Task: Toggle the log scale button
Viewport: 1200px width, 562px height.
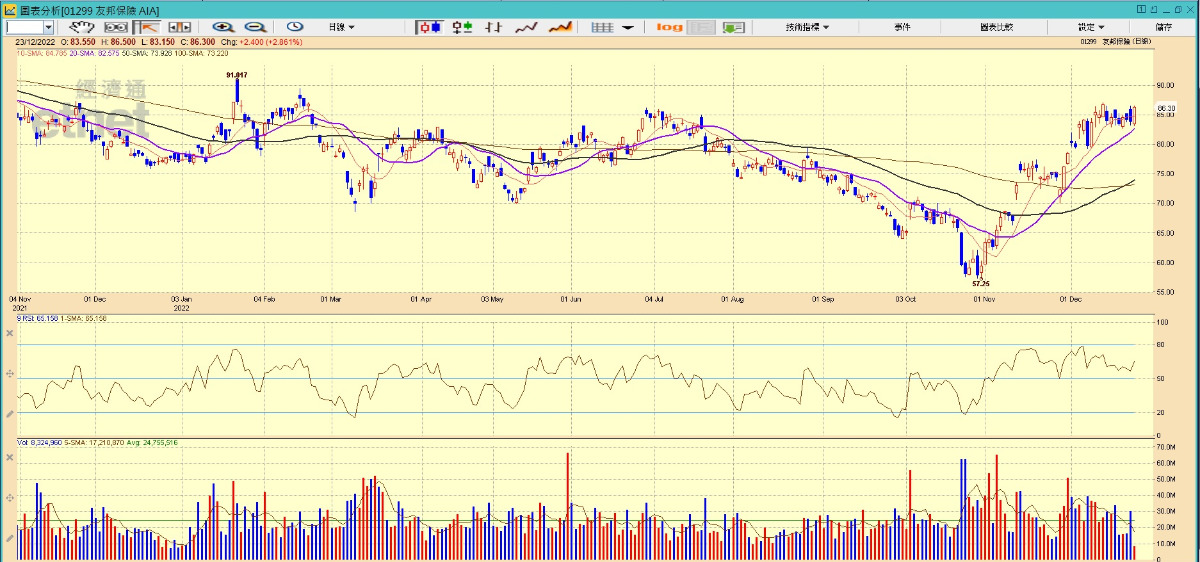Action: (x=669, y=27)
